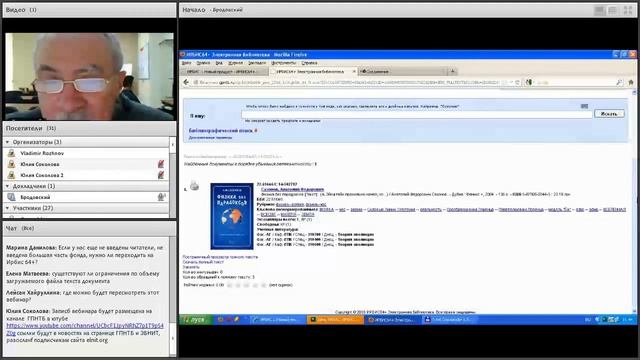Viewport: 640px width, 360px height.
Task: Click host icon beside Юлия Соколова 2
Action: (x=11, y=175)
